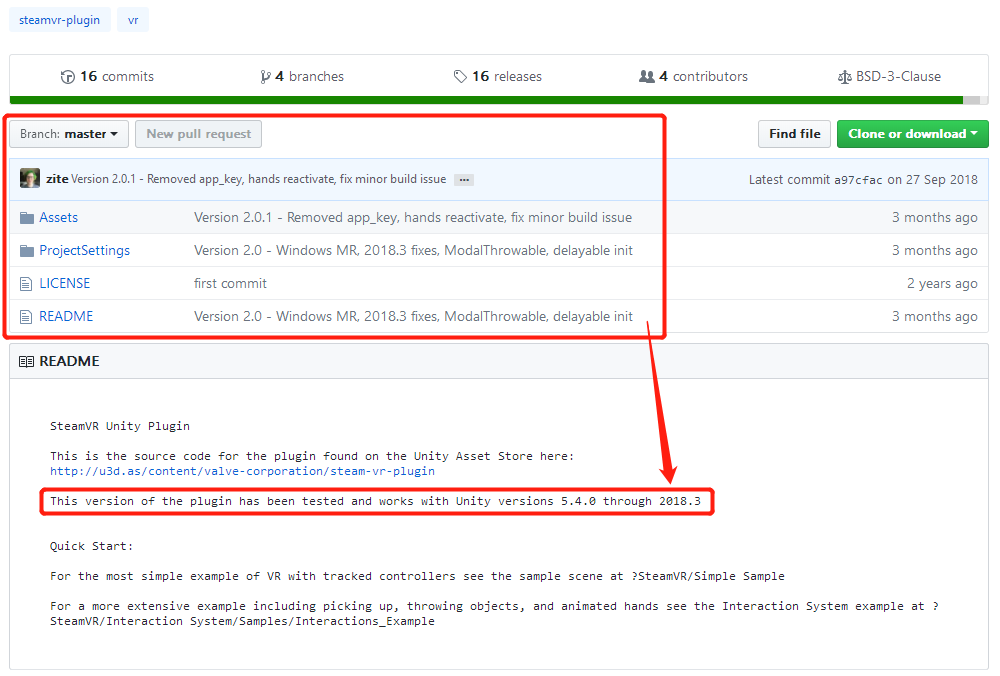The image size is (1000, 676).
Task: Click the green language bar
Action: click(486, 100)
